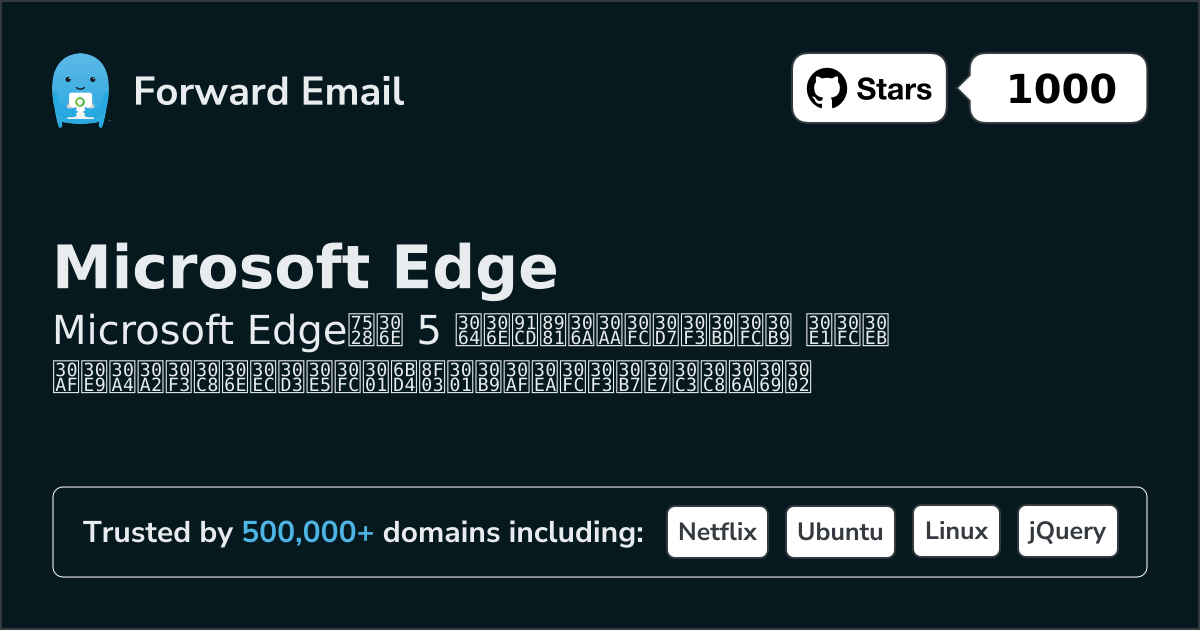Click the second subtitle line of boxed glyphs
This screenshot has width=1200, height=630.
430,376
